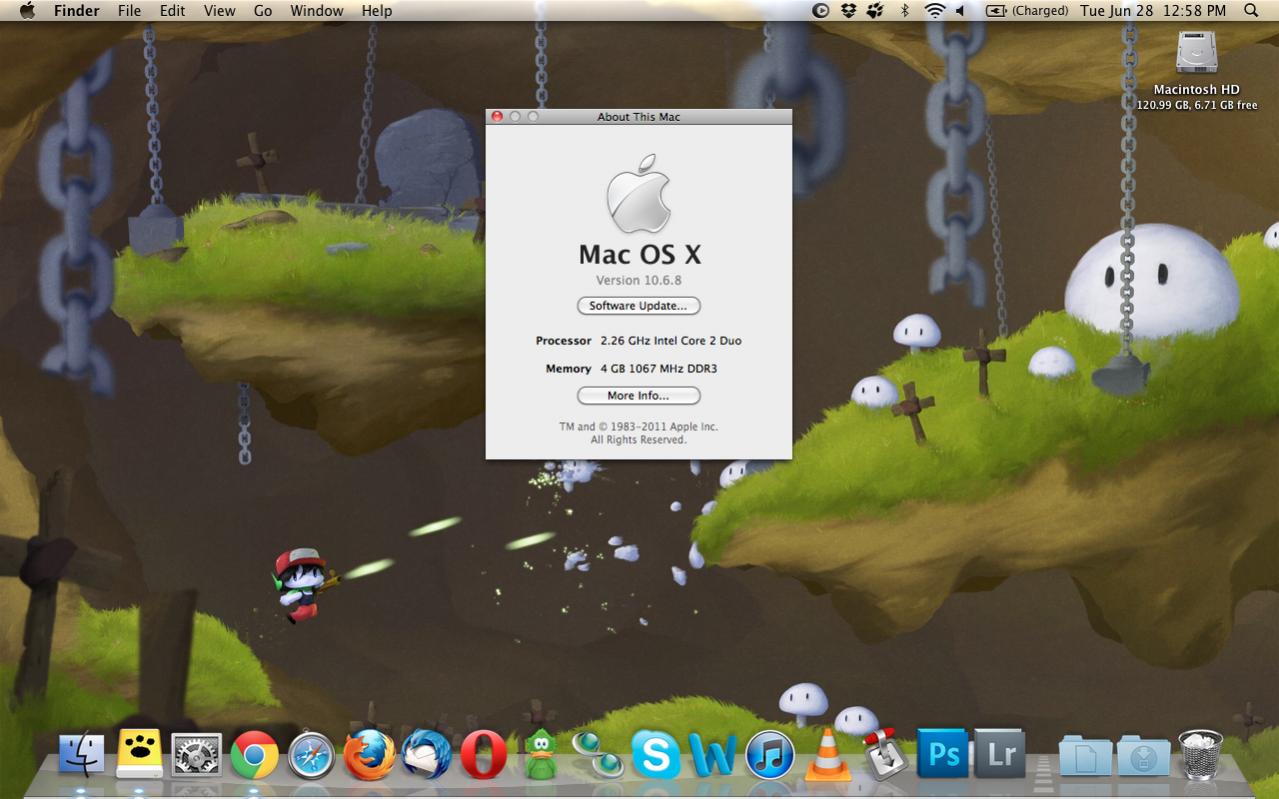Launch iTunes from the dock
The image size is (1279, 799).
coord(770,755)
